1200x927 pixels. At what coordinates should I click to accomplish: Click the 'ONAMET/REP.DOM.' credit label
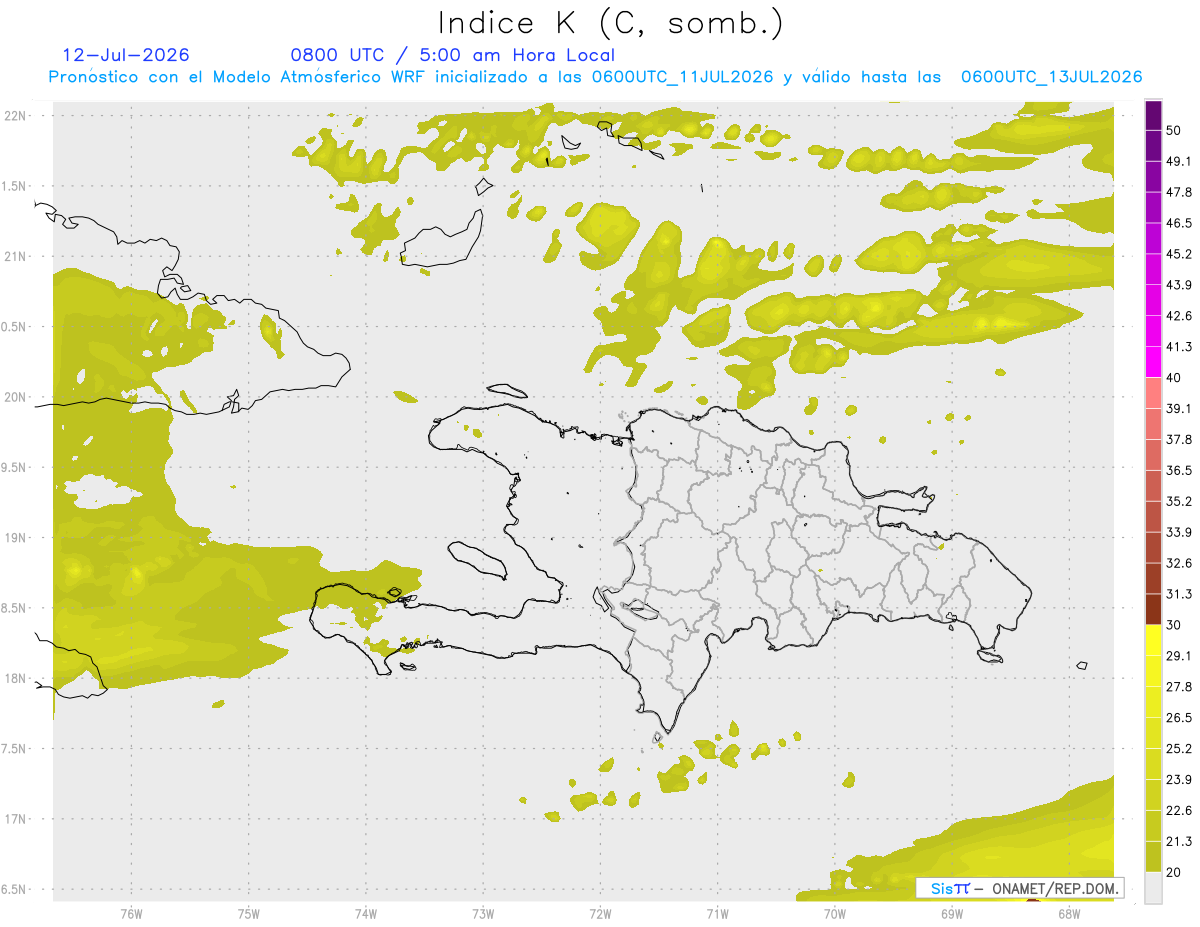(x=1054, y=888)
